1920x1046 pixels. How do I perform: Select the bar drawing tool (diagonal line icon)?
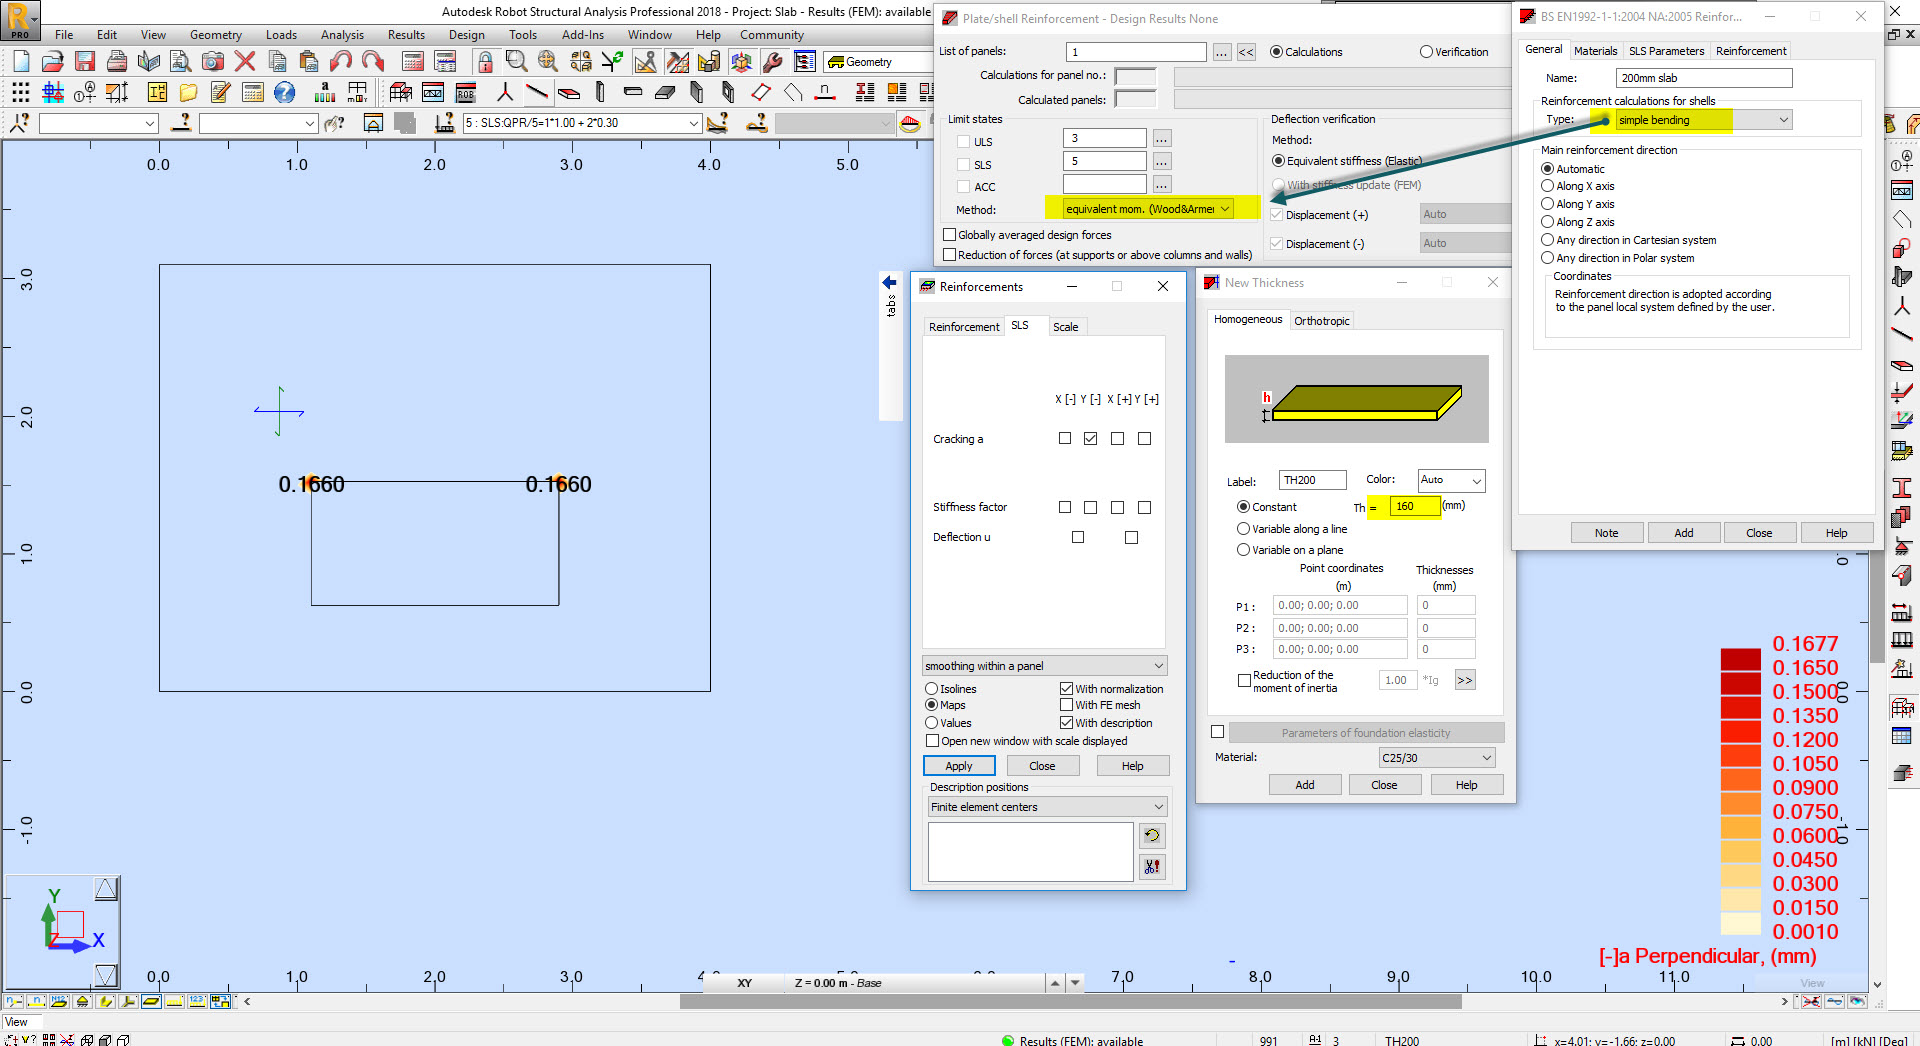click(x=537, y=92)
